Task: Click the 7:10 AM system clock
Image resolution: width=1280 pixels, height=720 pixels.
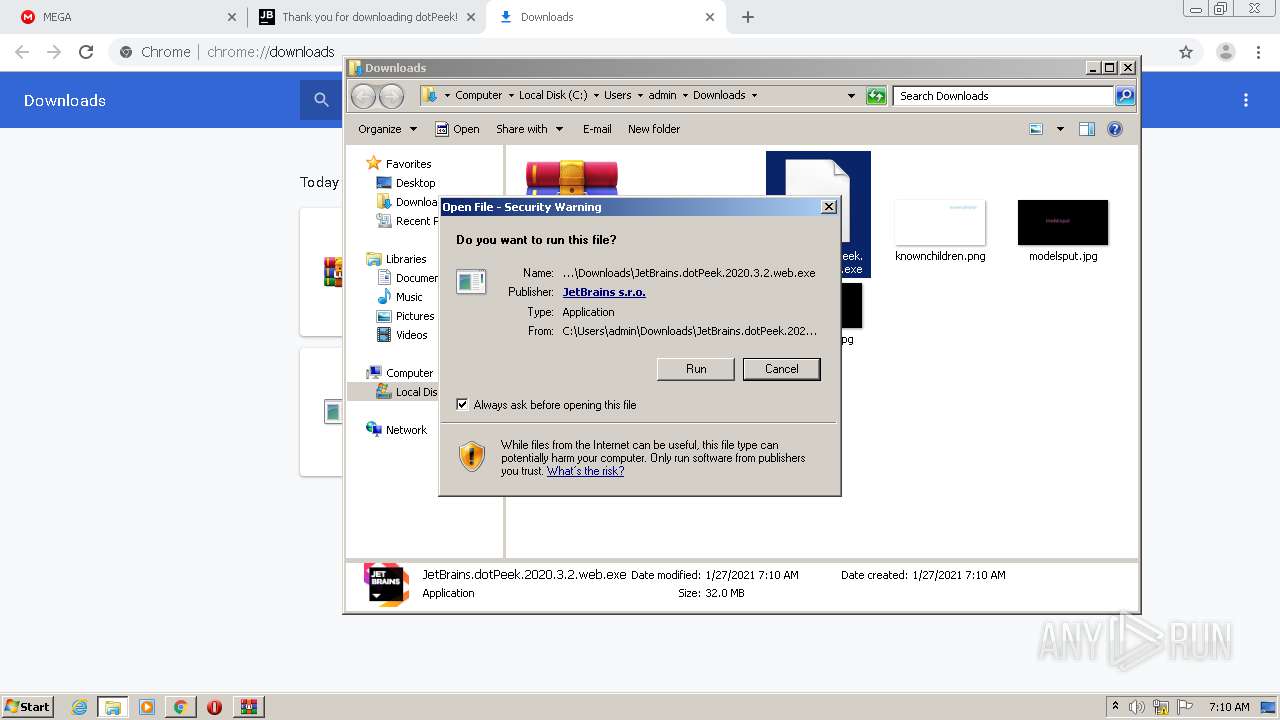Action: tap(1228, 707)
